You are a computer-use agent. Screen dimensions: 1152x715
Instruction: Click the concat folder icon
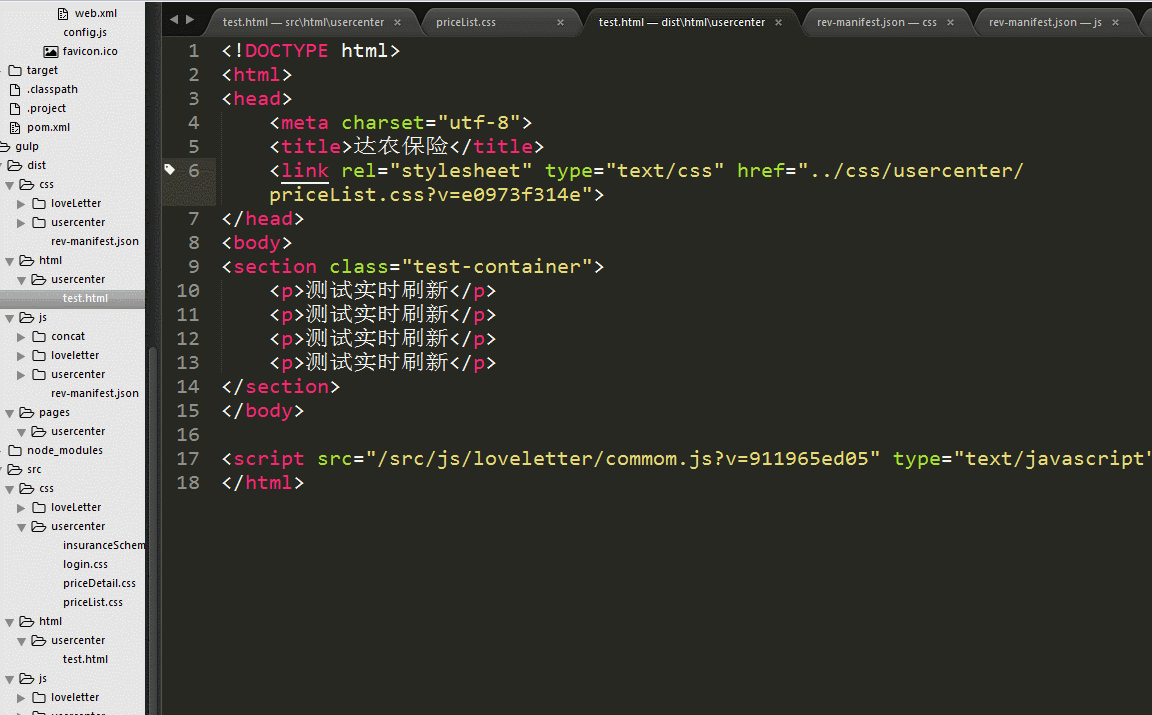coord(39,337)
